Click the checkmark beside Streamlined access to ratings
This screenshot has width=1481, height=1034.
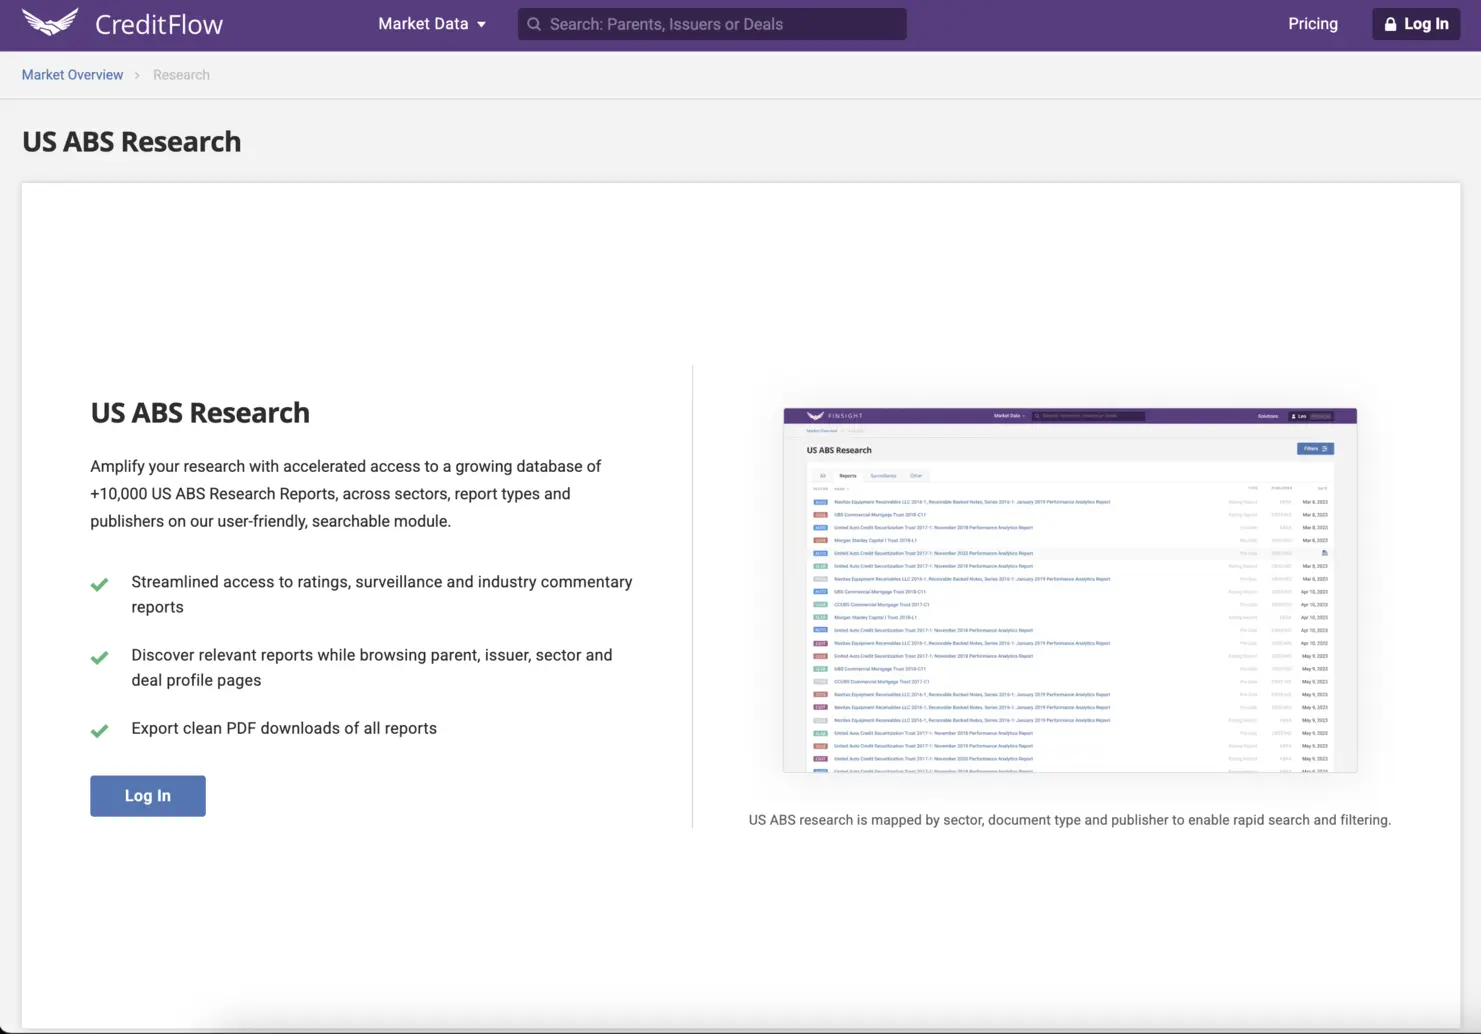coord(99,585)
